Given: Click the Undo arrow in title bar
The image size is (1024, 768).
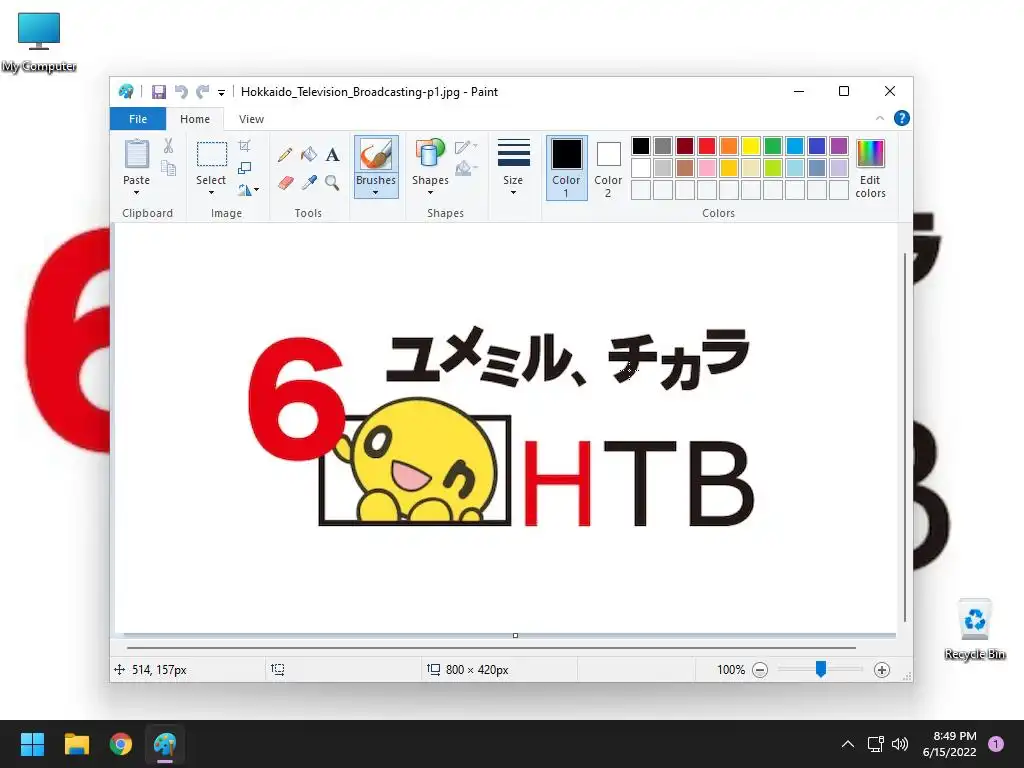Looking at the screenshot, I should point(181,92).
